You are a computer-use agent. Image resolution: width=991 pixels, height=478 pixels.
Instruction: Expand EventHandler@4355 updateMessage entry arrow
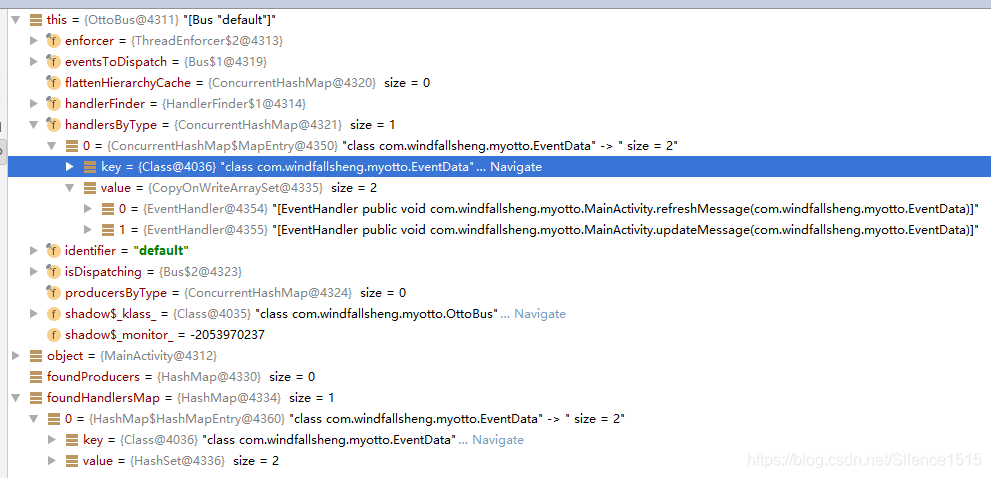[x=88, y=230]
